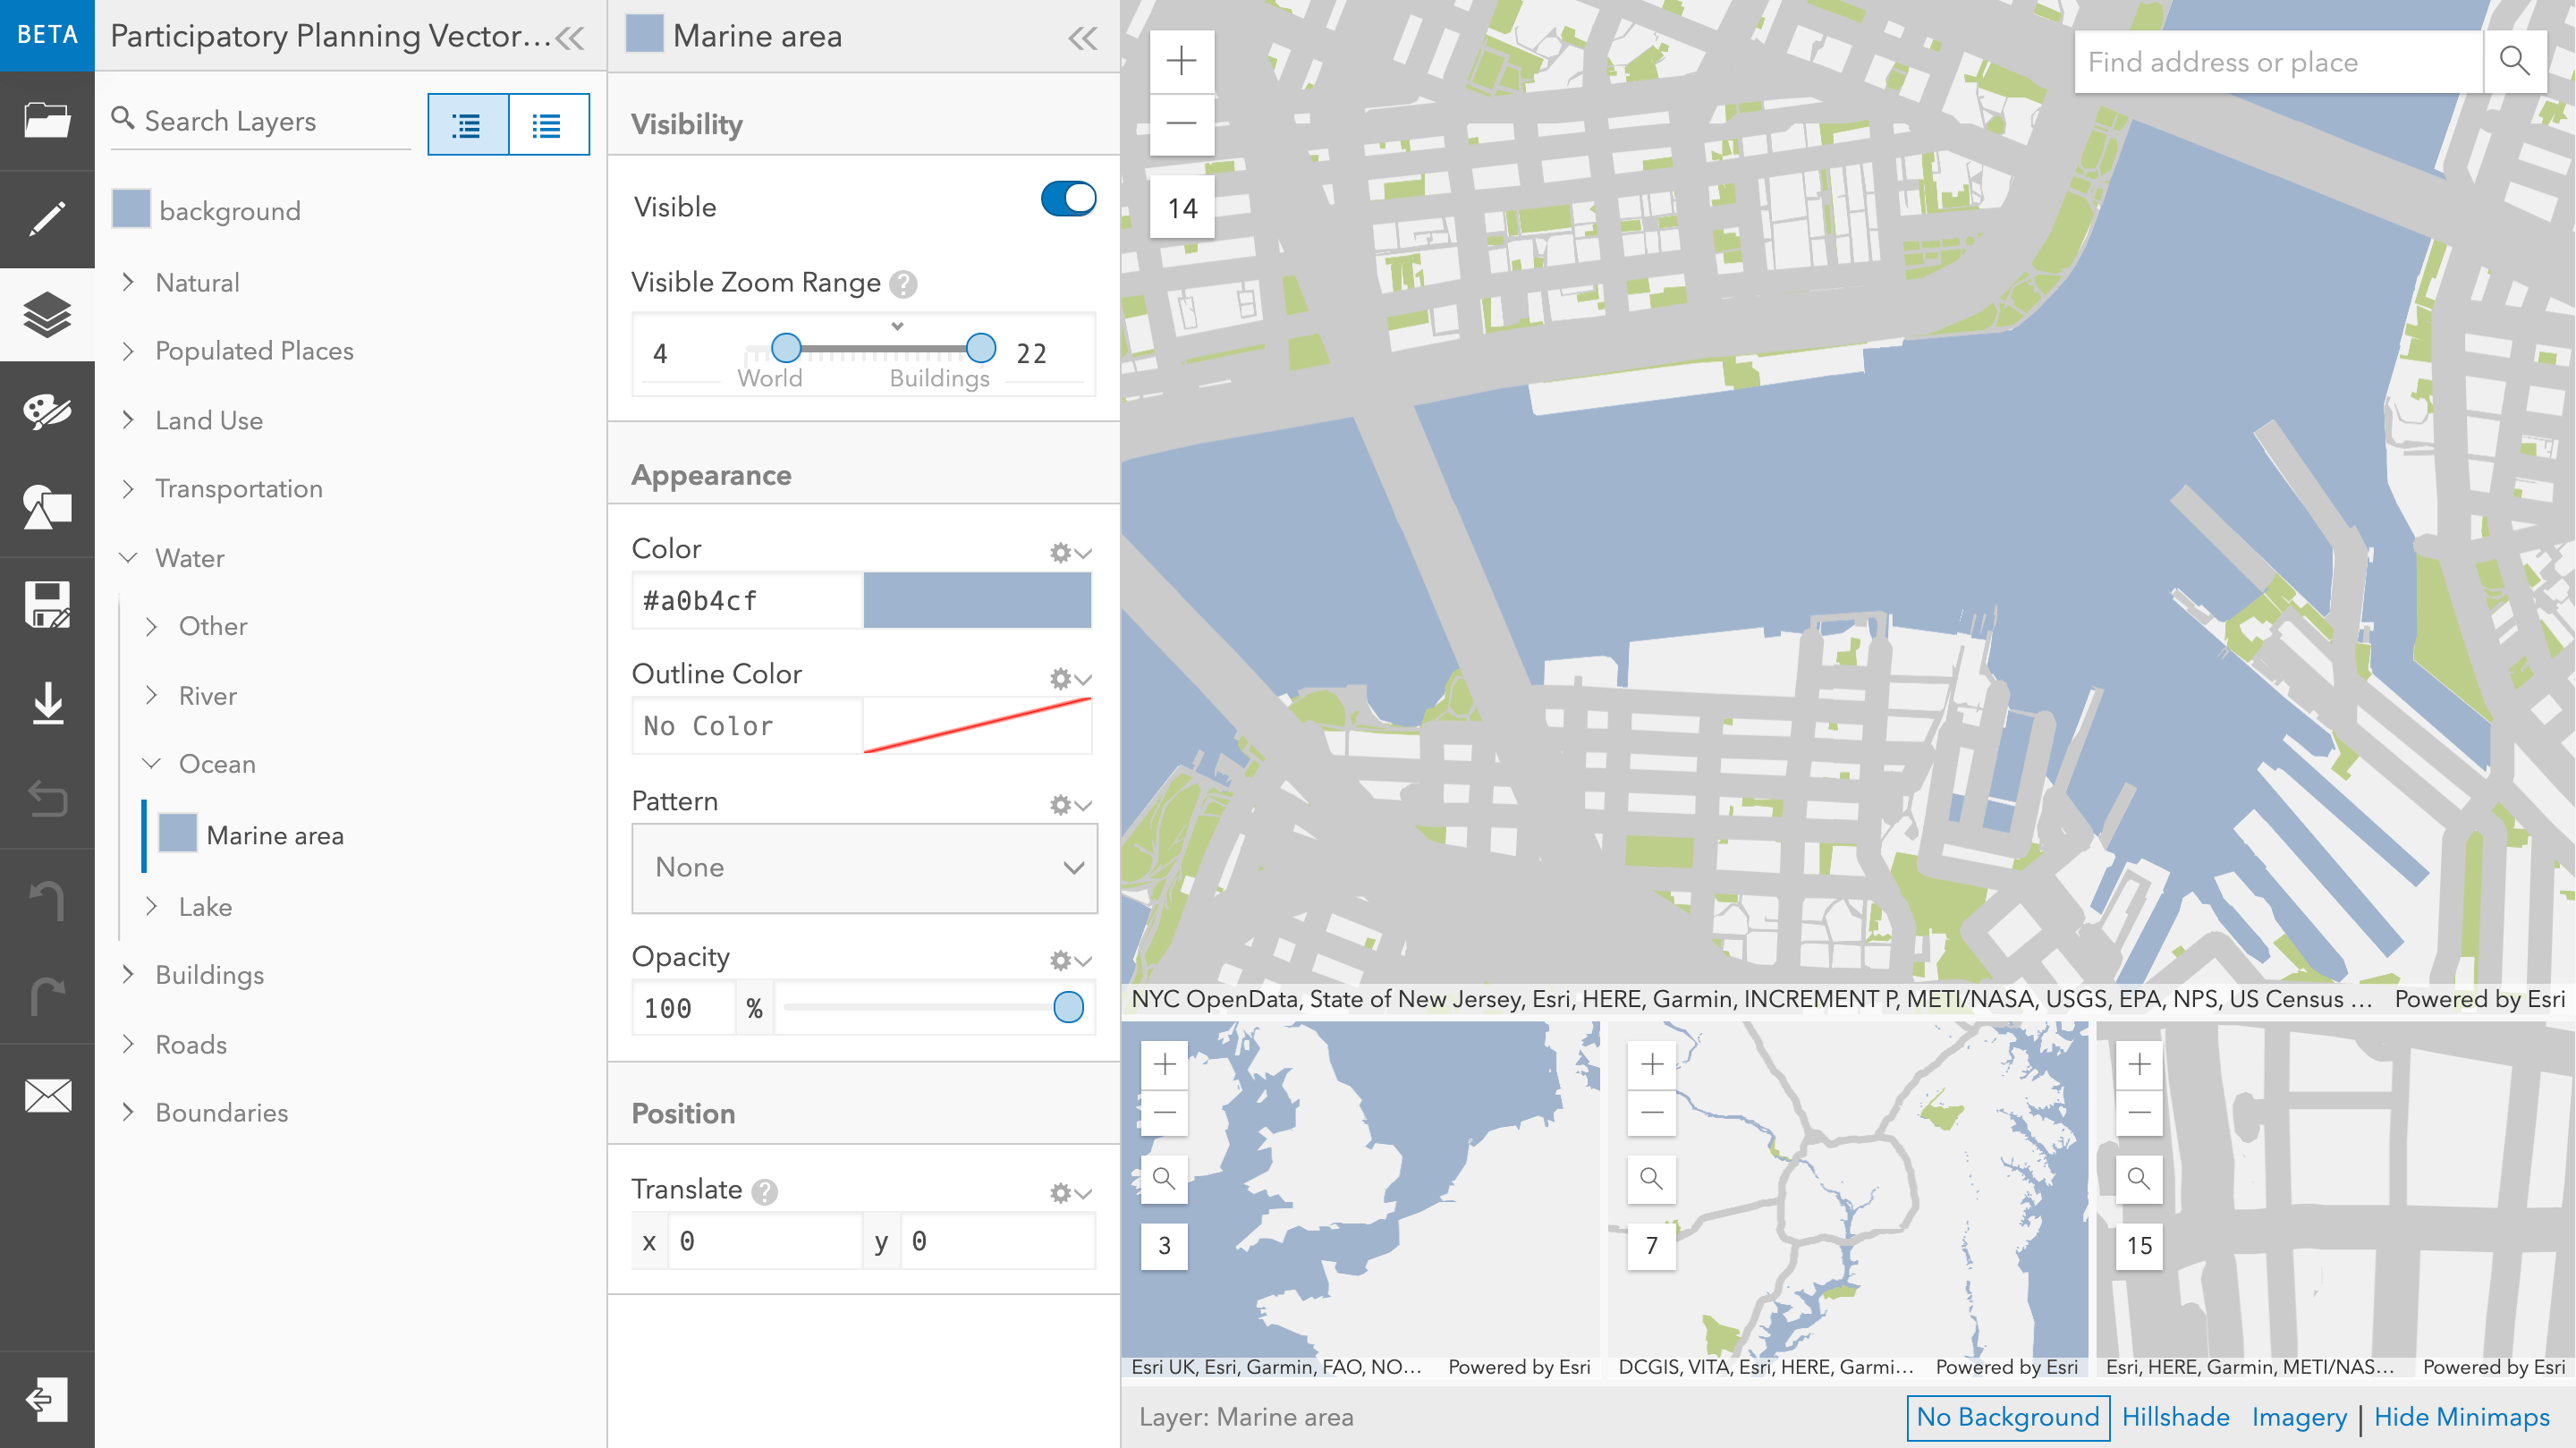2576x1448 pixels.
Task: Click the floppy disk save icon
Action: tap(47, 605)
